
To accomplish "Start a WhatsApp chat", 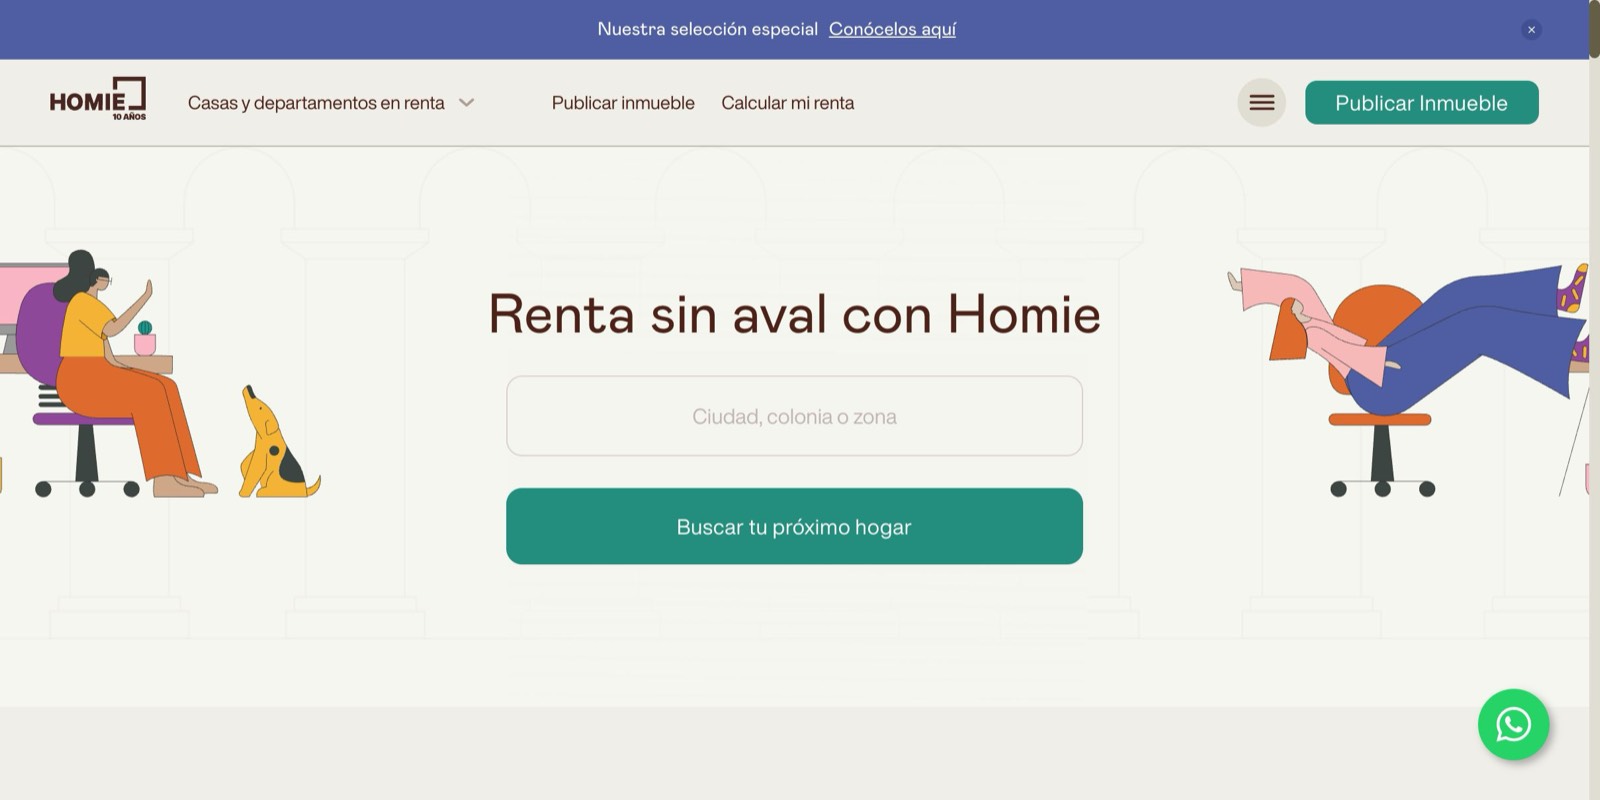I will [1513, 724].
